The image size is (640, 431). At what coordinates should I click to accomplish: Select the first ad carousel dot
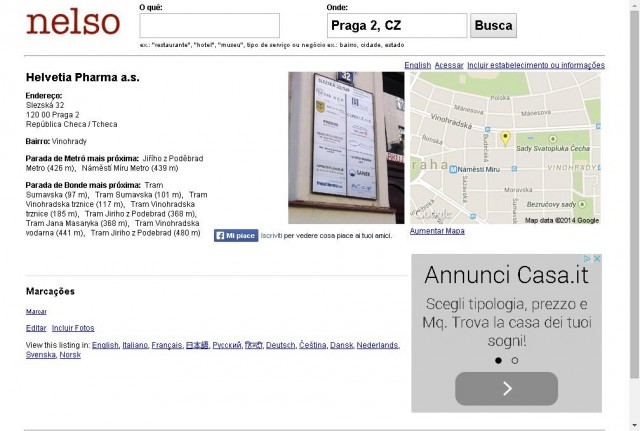click(x=498, y=360)
